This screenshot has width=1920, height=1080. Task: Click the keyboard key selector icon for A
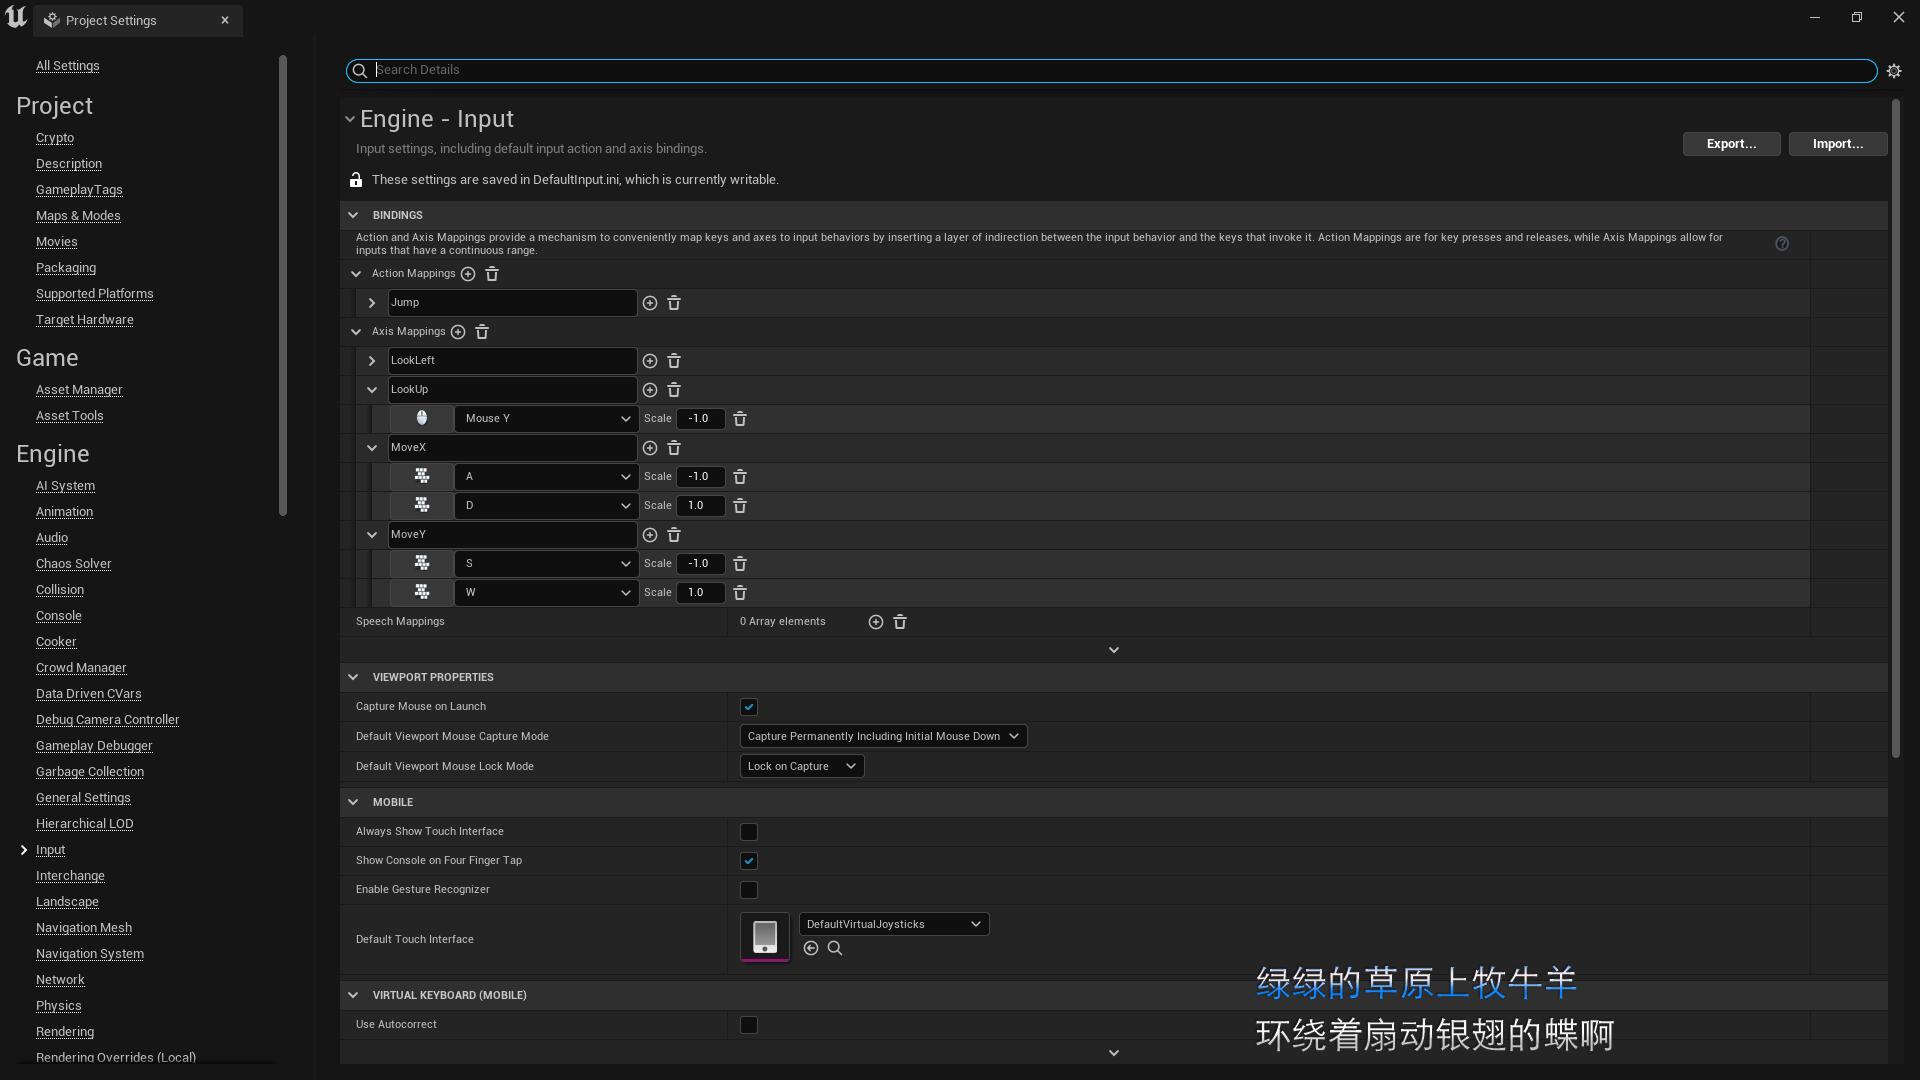(422, 477)
